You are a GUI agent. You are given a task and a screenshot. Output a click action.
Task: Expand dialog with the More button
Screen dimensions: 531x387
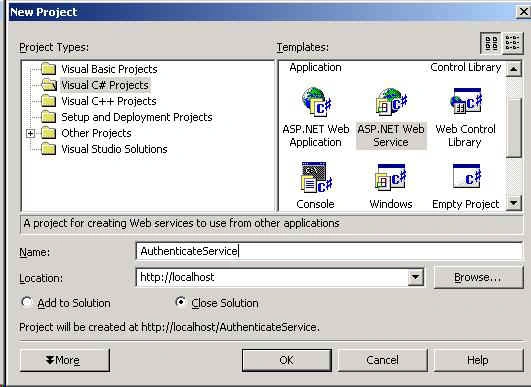coord(65,360)
